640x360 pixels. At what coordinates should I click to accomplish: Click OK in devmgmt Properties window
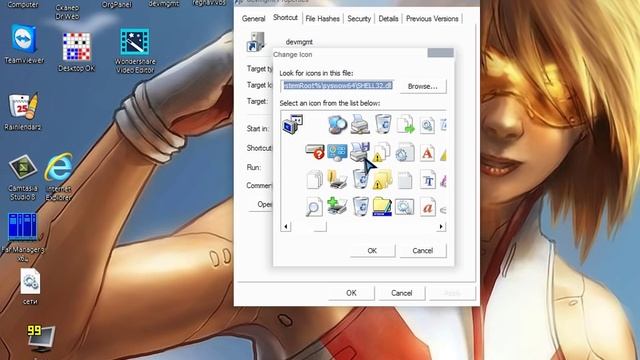[351, 293]
